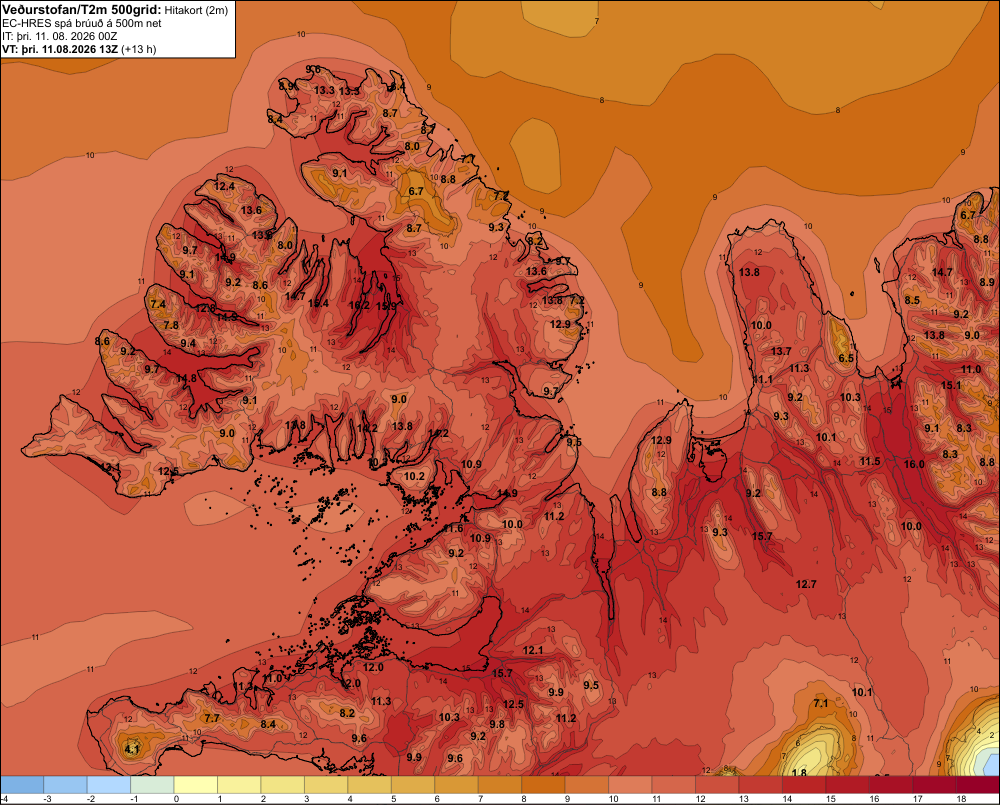This screenshot has height=805, width=1000.
Task: Click the Veðurstofan/T2m 500grid title text
Action: pyautogui.click(x=81, y=10)
